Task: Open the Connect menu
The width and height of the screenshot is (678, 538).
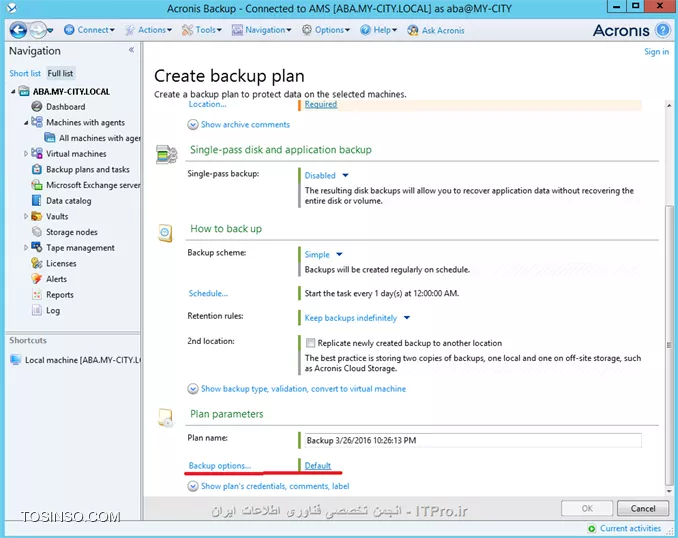Action: (90, 30)
